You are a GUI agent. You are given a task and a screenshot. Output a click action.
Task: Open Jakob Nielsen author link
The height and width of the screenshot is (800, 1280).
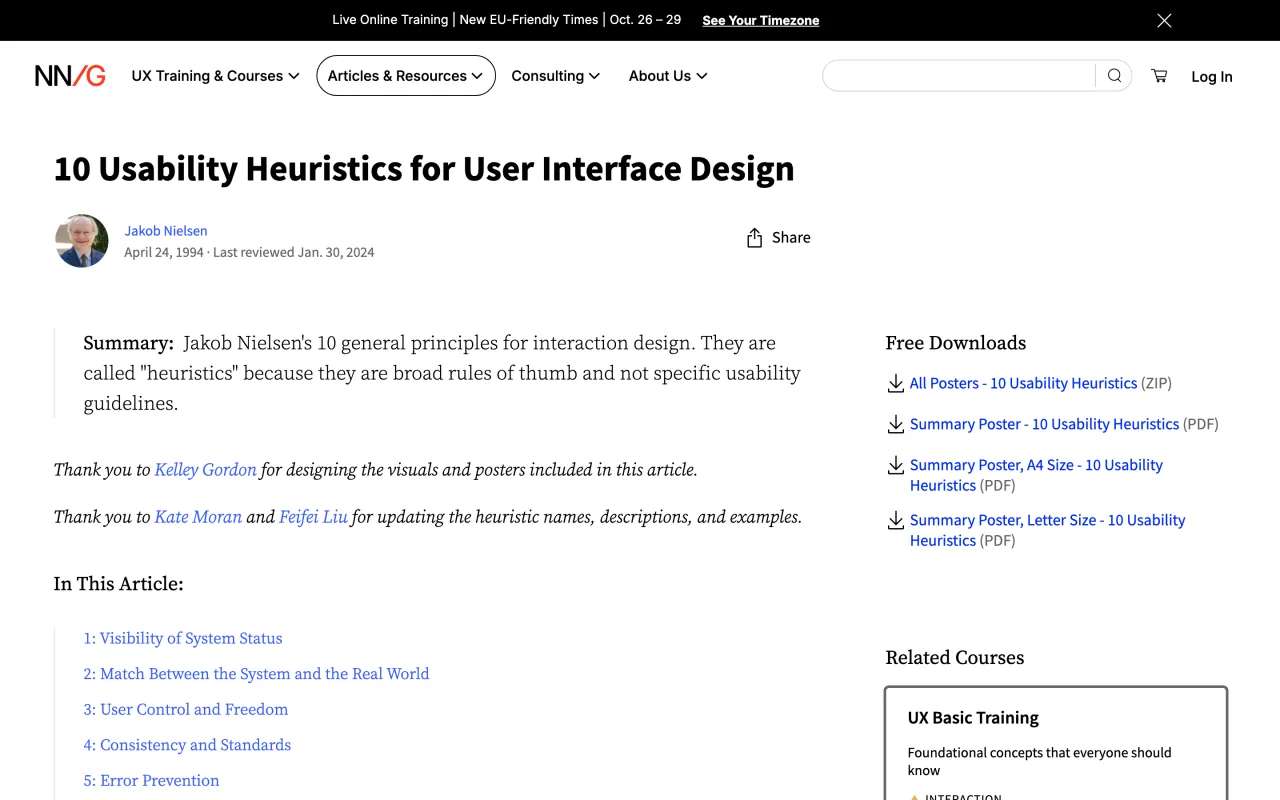coord(166,231)
